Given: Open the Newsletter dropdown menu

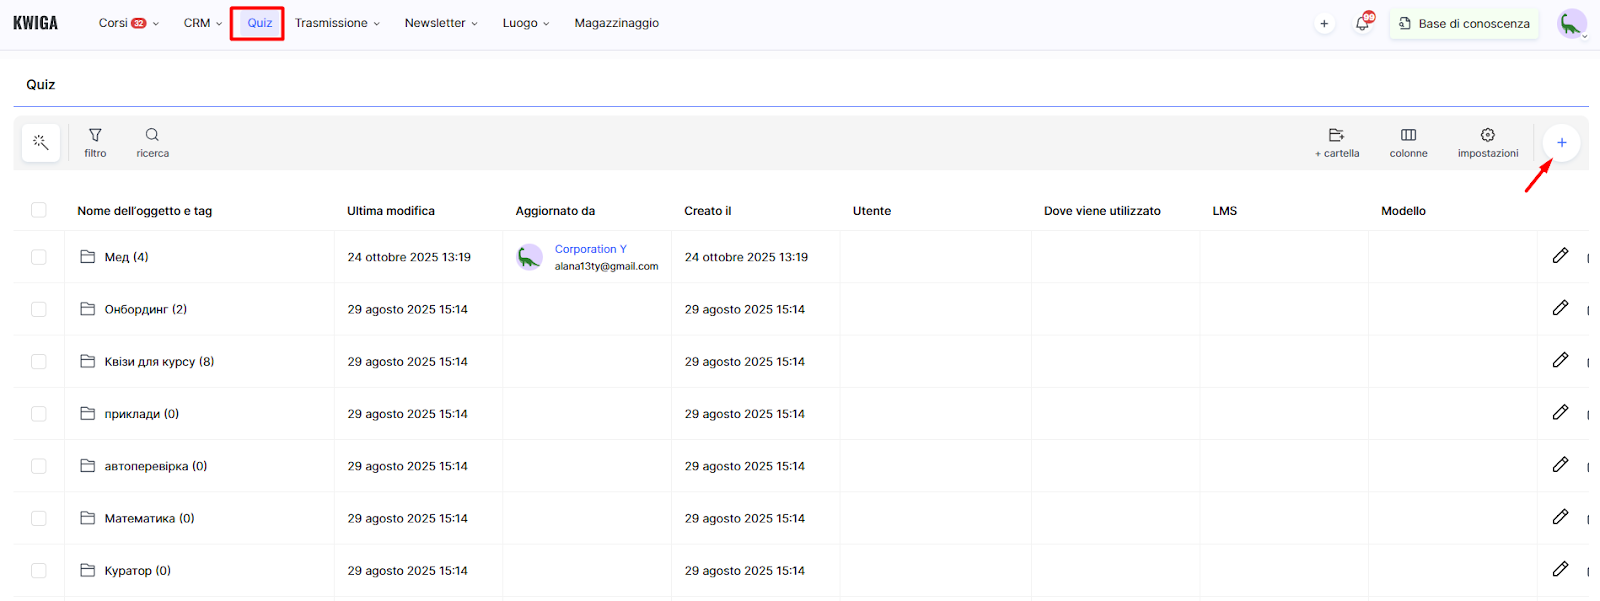Looking at the screenshot, I should (x=441, y=23).
